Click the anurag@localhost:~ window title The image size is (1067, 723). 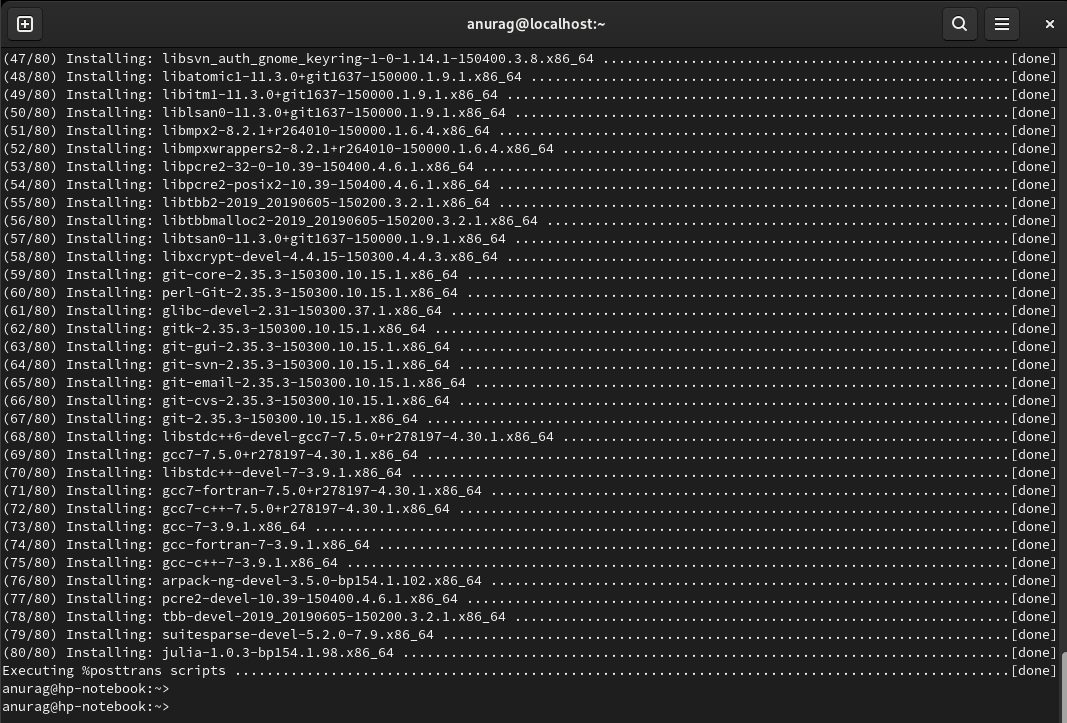tap(536, 25)
